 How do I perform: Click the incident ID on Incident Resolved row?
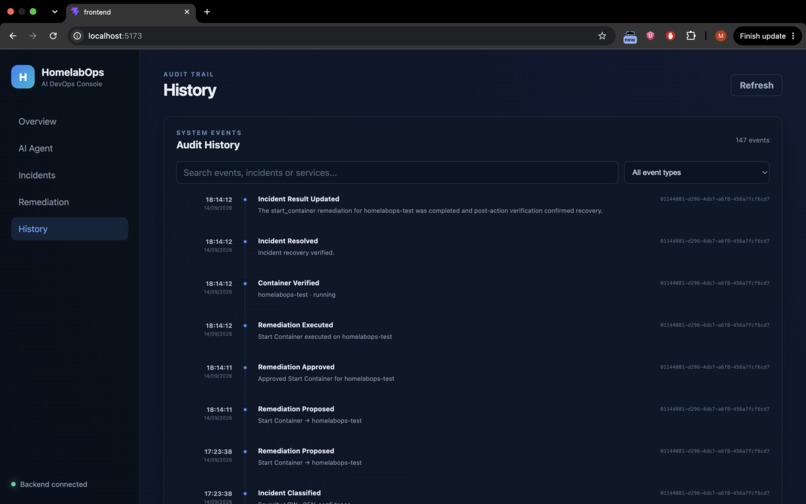(715, 241)
